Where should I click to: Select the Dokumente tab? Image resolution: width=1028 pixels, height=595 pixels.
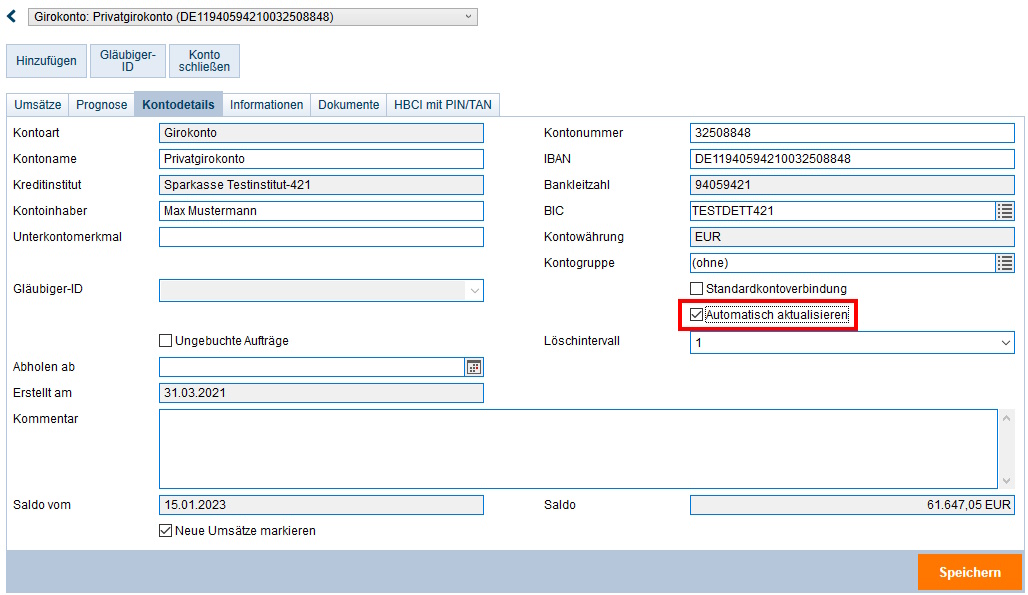(x=348, y=105)
